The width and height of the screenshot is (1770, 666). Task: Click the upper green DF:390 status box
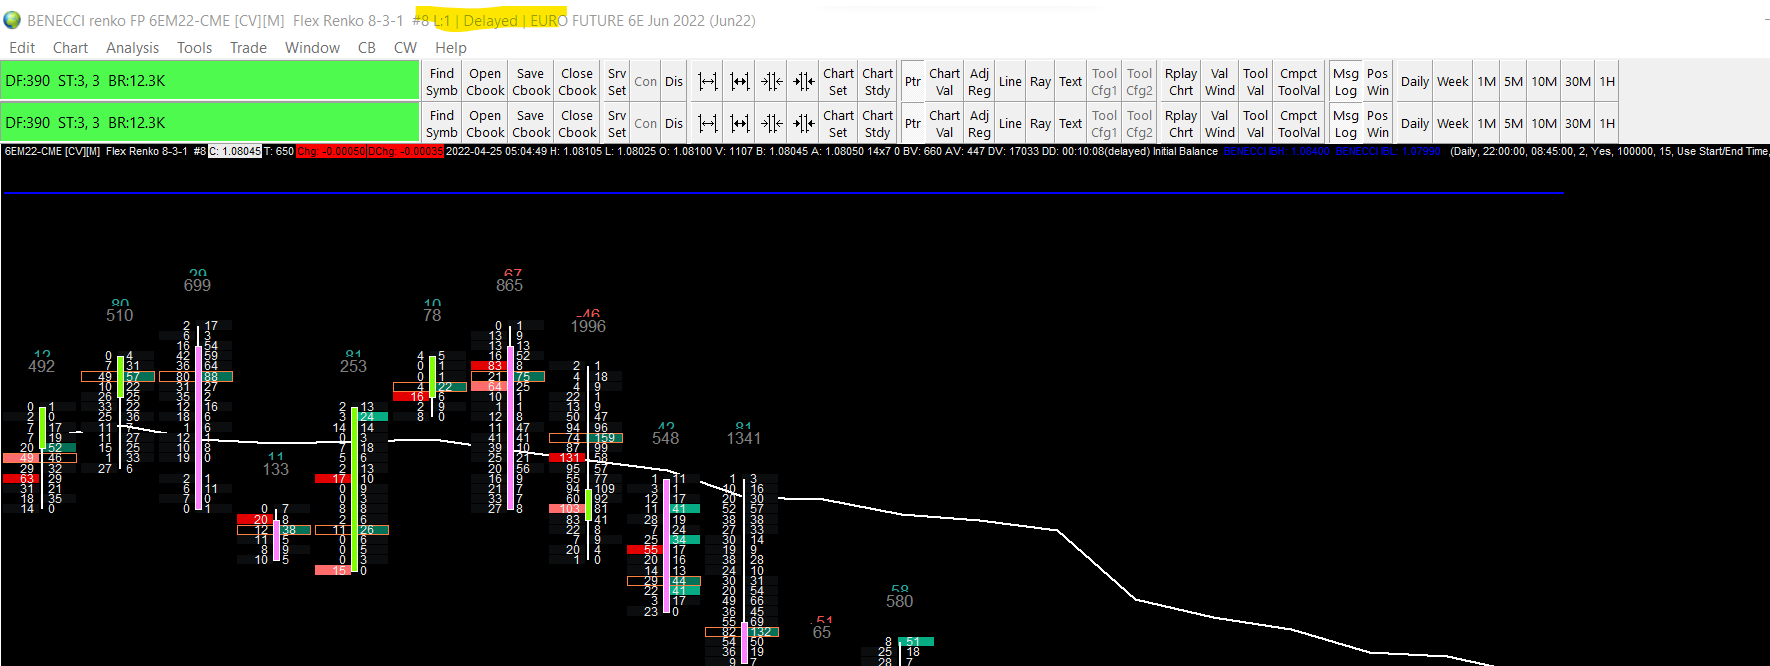point(210,81)
